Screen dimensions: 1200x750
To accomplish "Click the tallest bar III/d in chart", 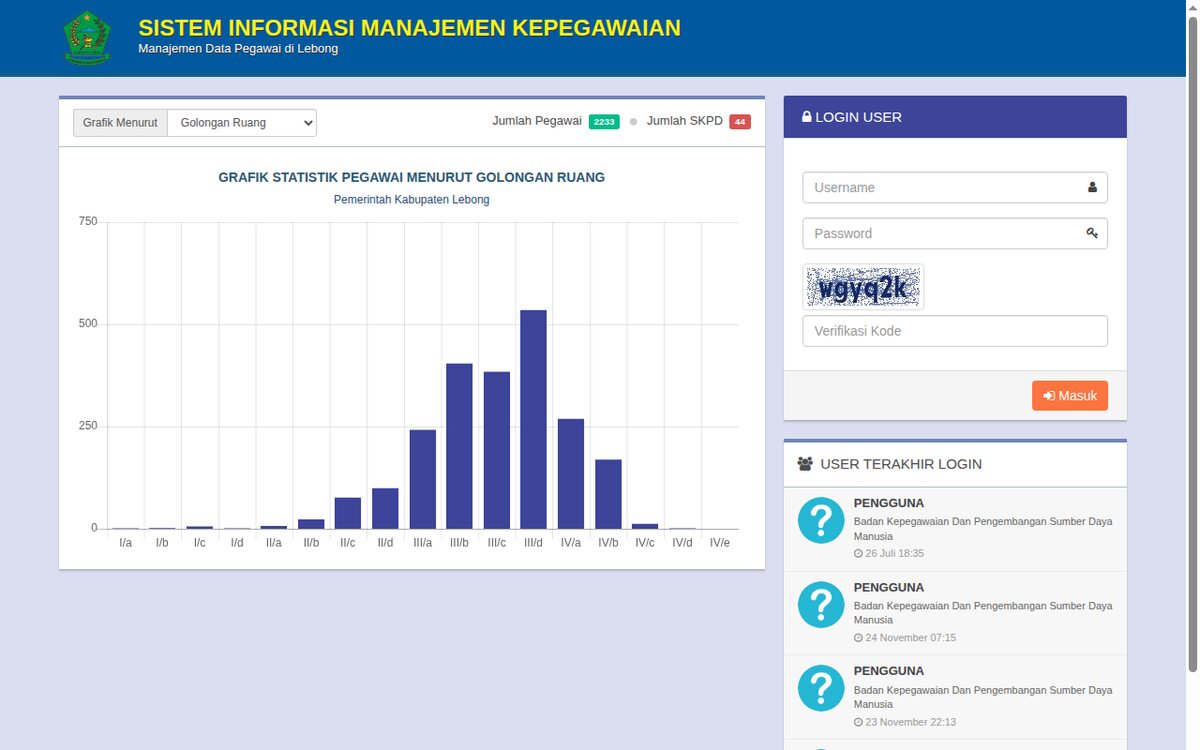I will point(533,420).
